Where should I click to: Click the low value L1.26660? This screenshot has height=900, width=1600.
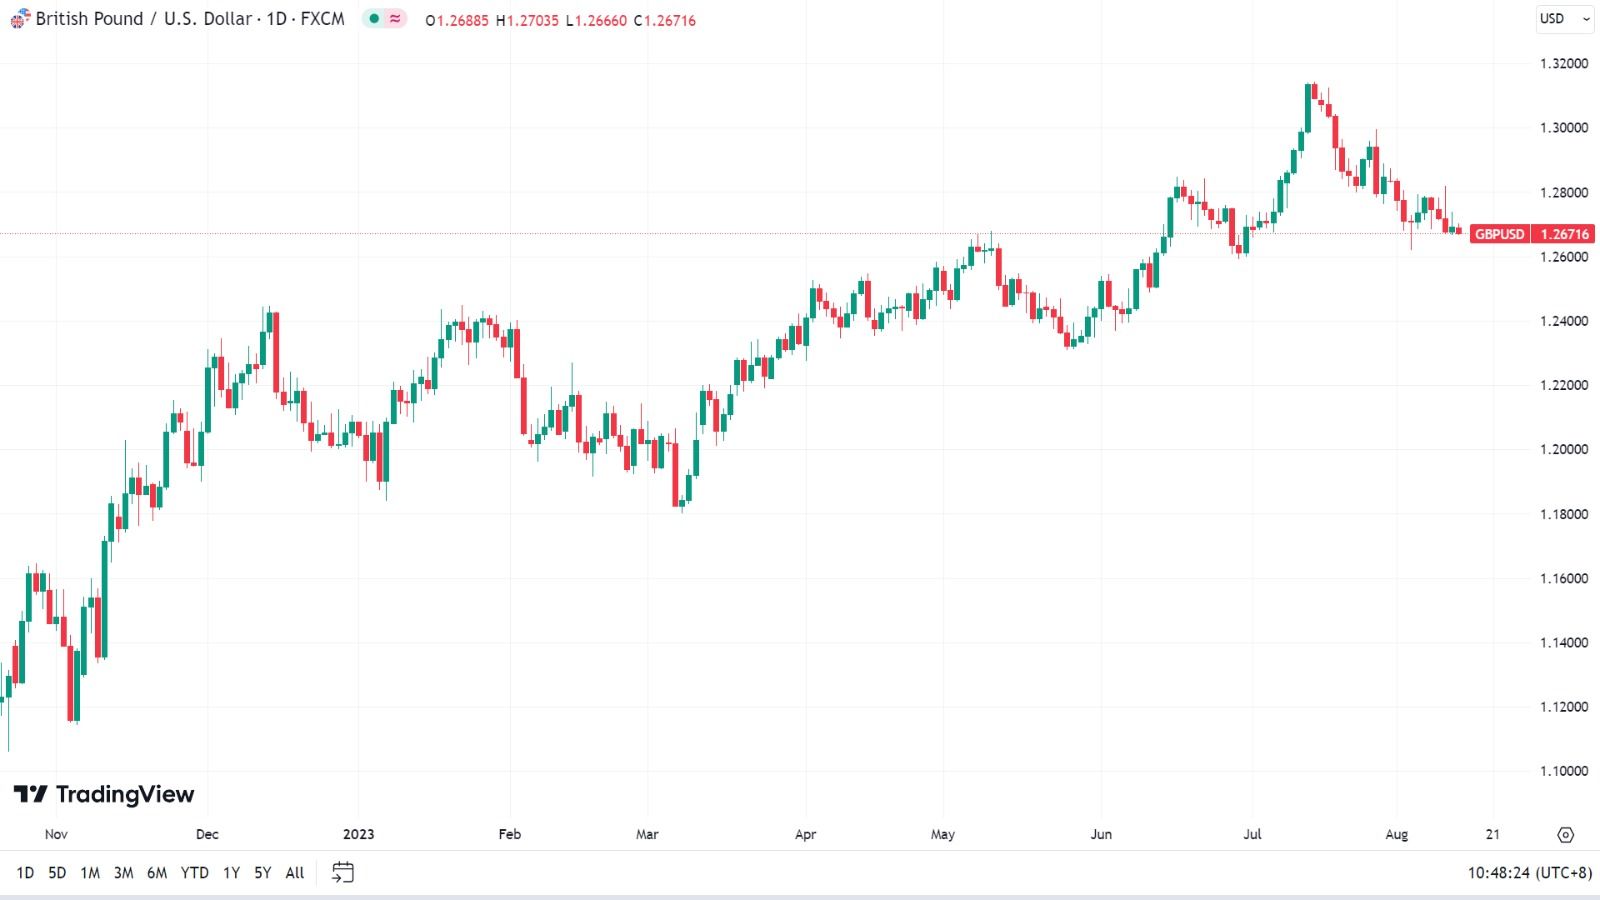pos(596,20)
